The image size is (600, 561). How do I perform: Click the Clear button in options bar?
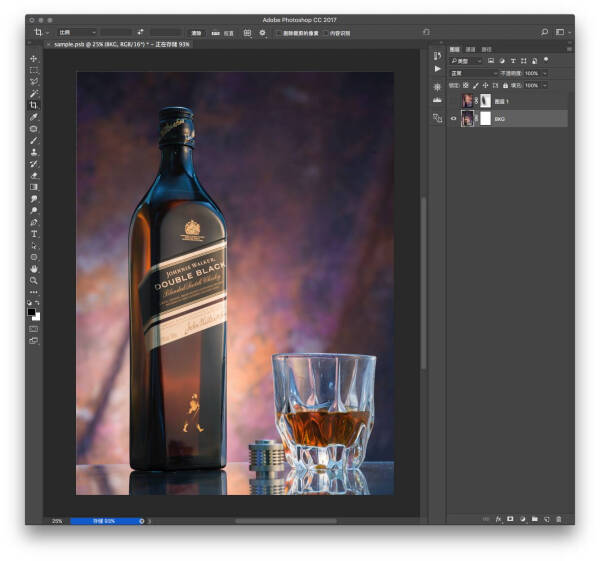click(196, 33)
